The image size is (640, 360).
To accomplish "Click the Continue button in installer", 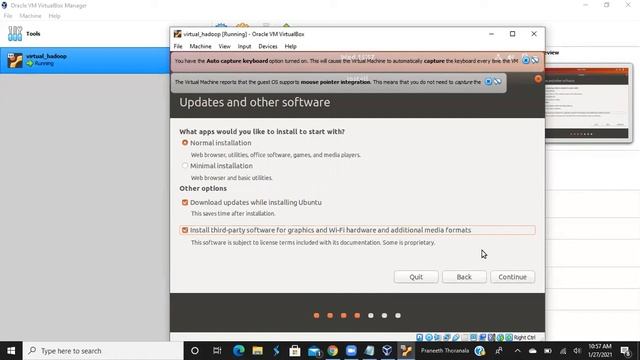I will tap(513, 277).
